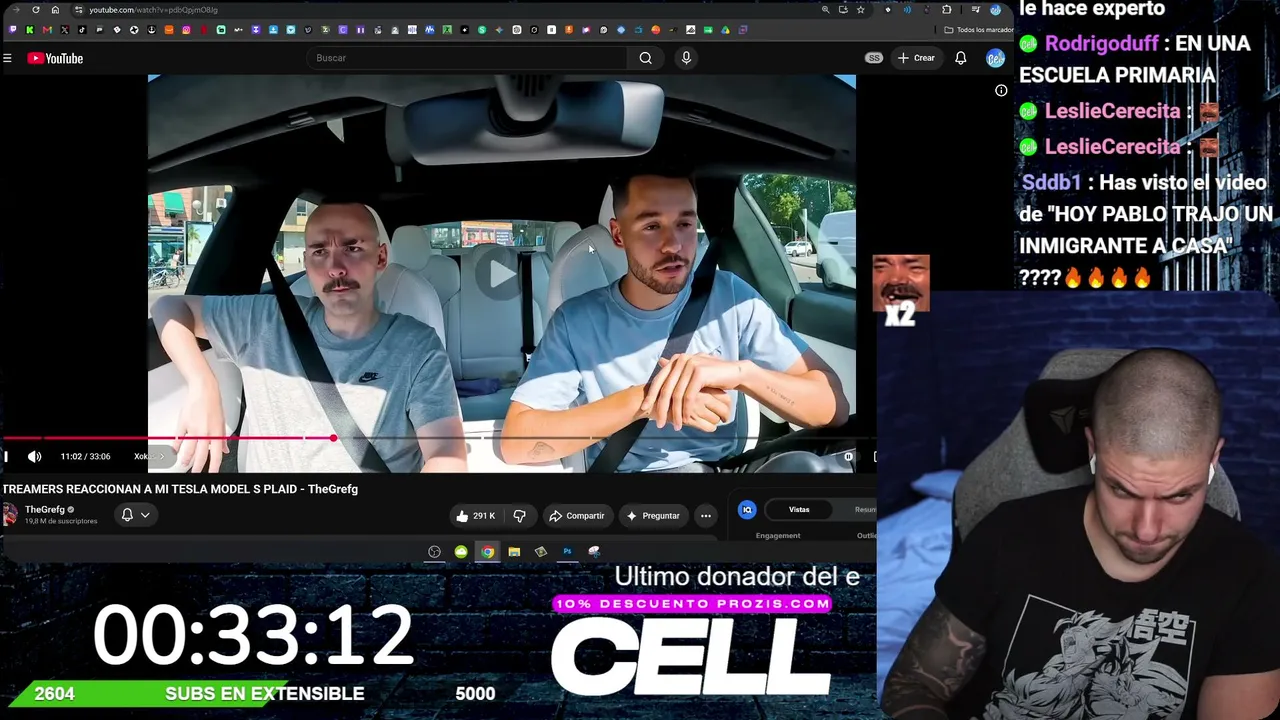
Task: Open File Explorer from the taskbar
Action: click(514, 552)
